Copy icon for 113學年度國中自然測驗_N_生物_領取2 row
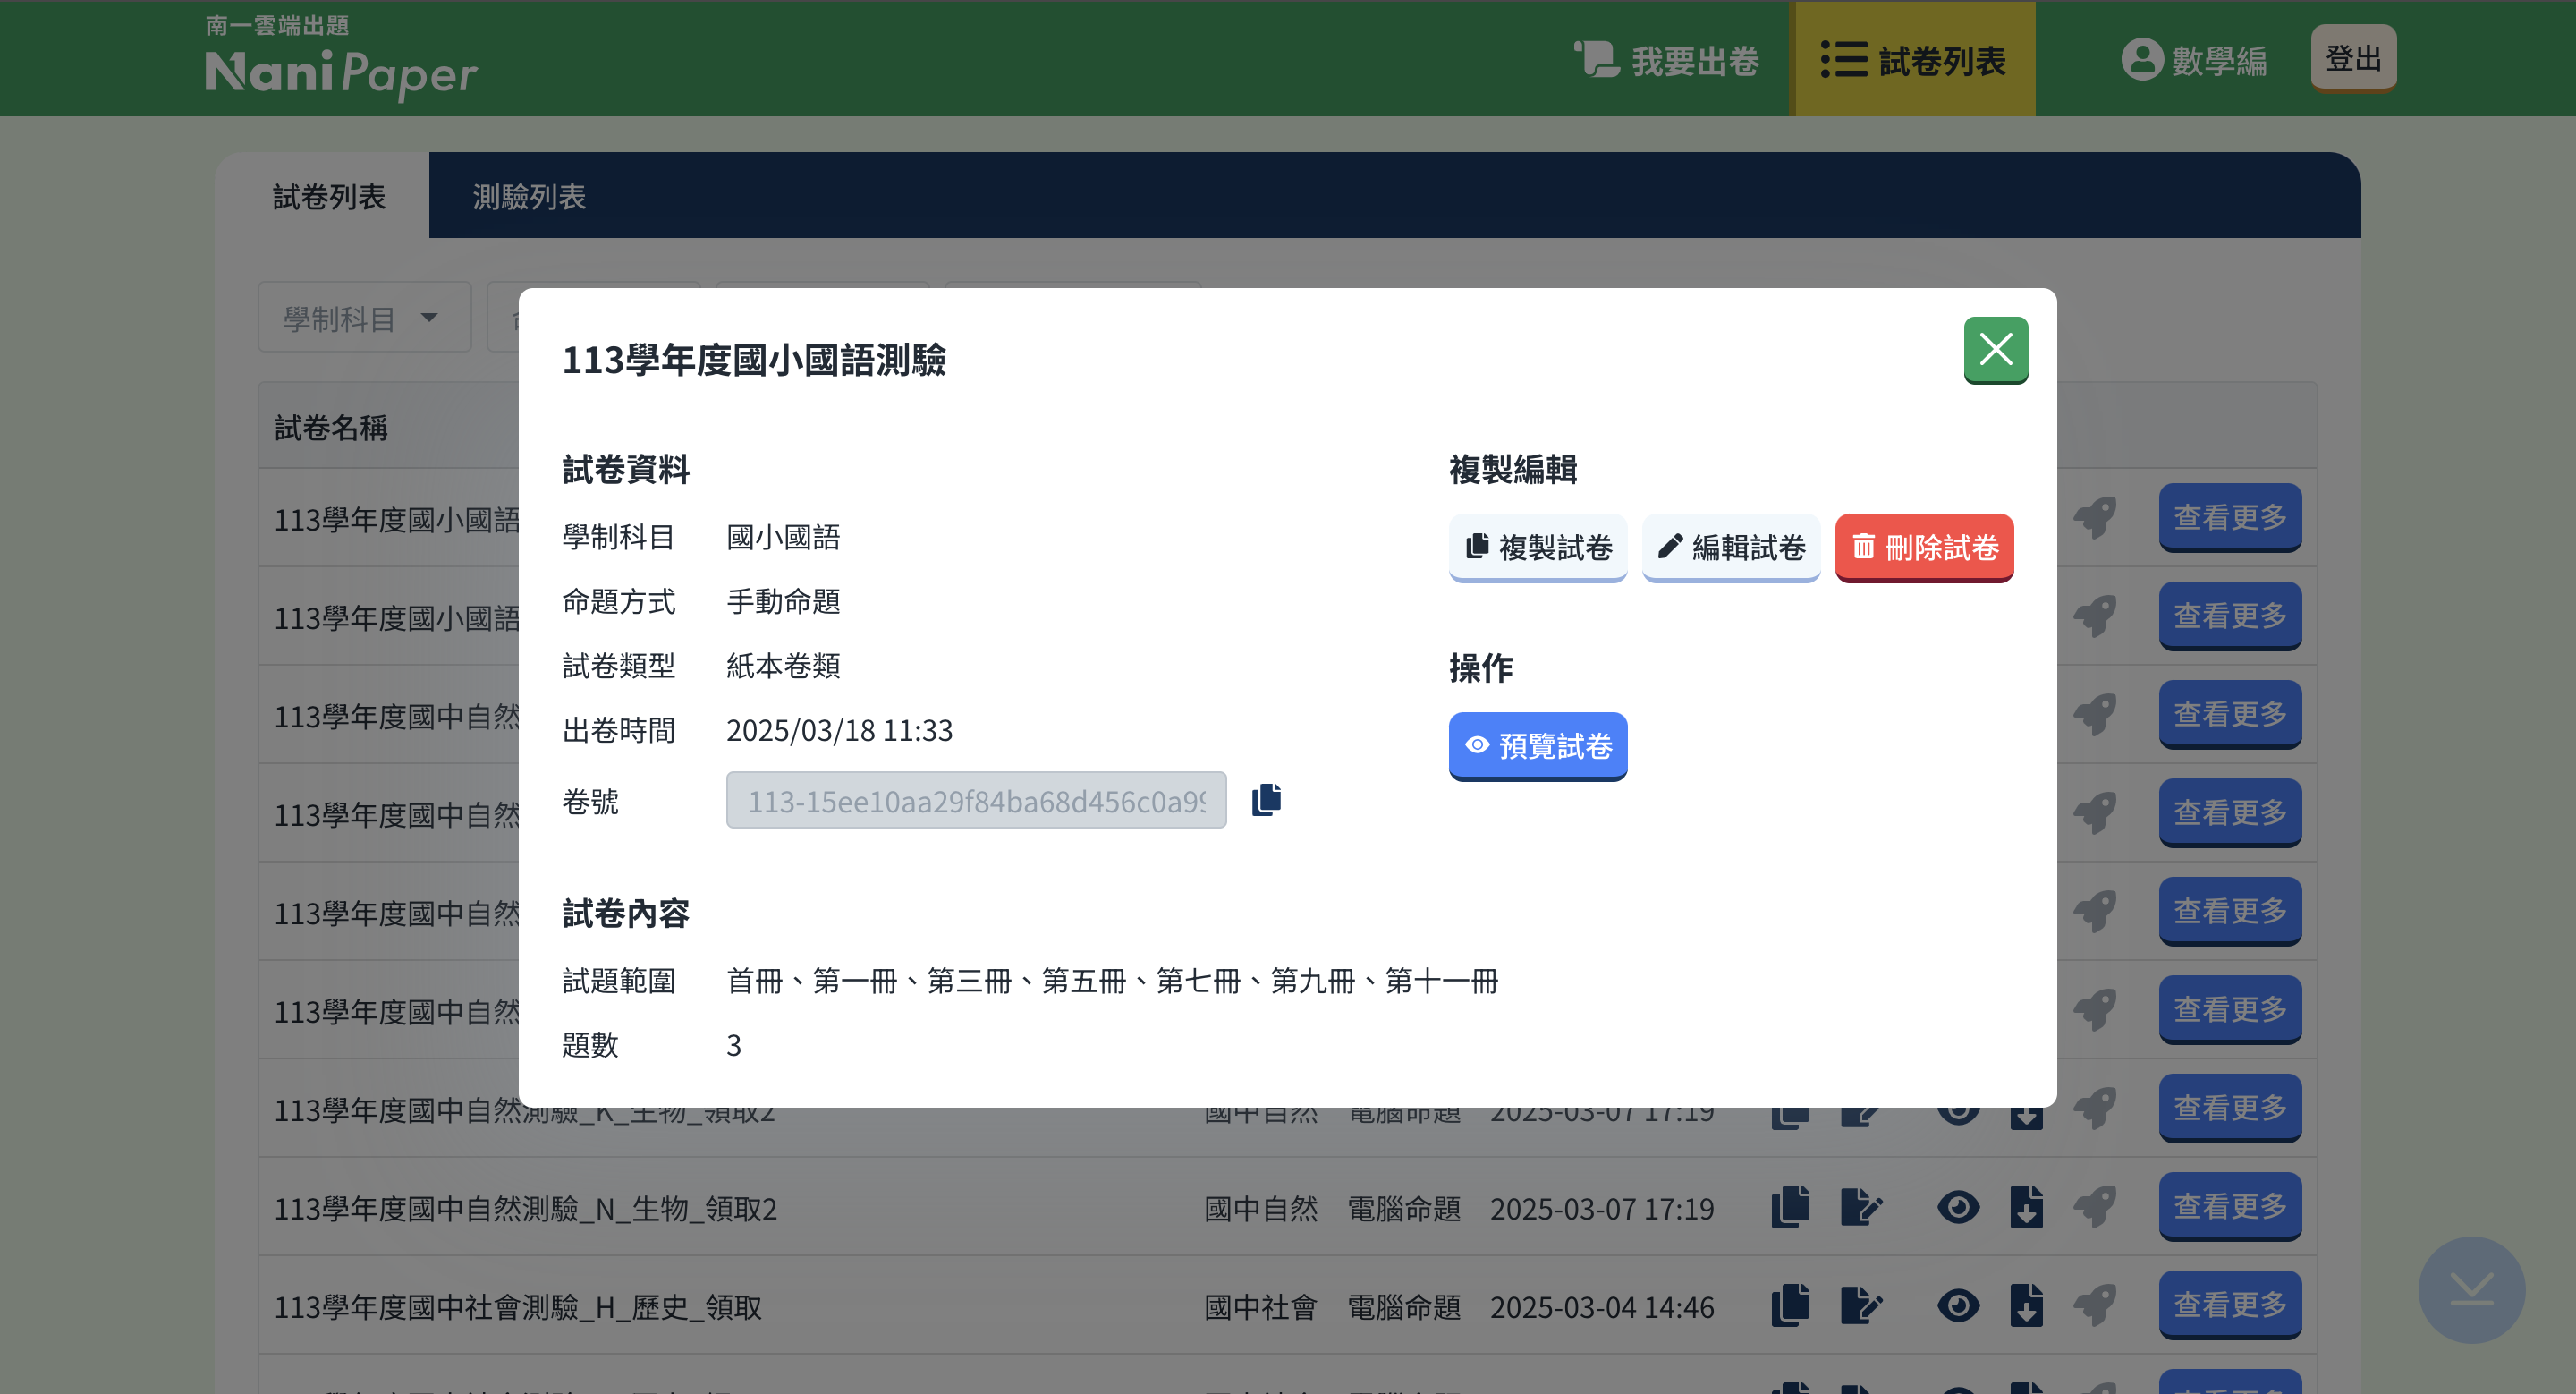 coord(1791,1207)
